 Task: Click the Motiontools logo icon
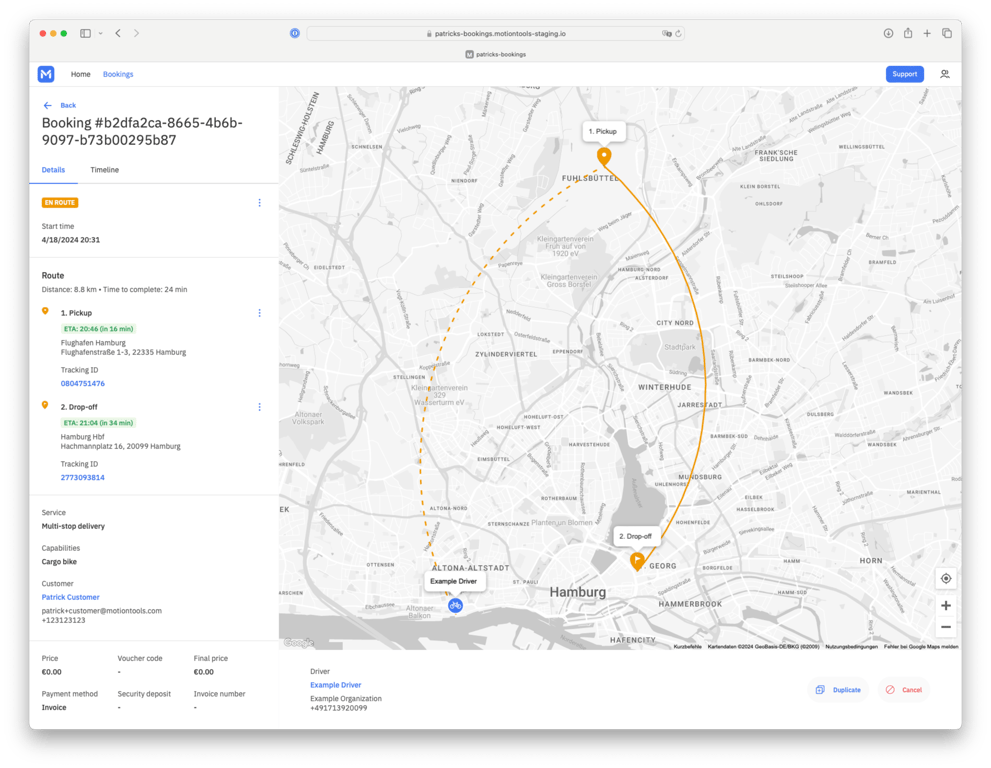coord(46,74)
